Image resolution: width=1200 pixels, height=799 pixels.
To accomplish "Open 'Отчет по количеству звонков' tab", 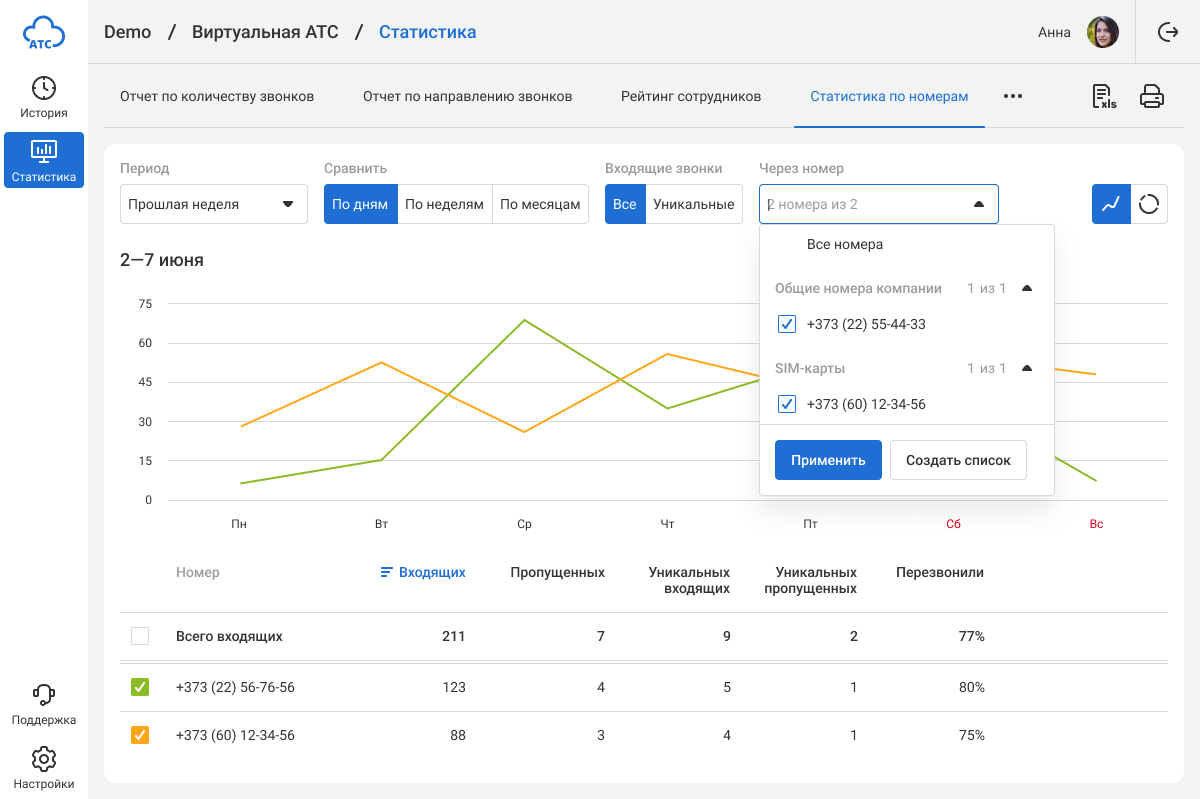I will (217, 97).
